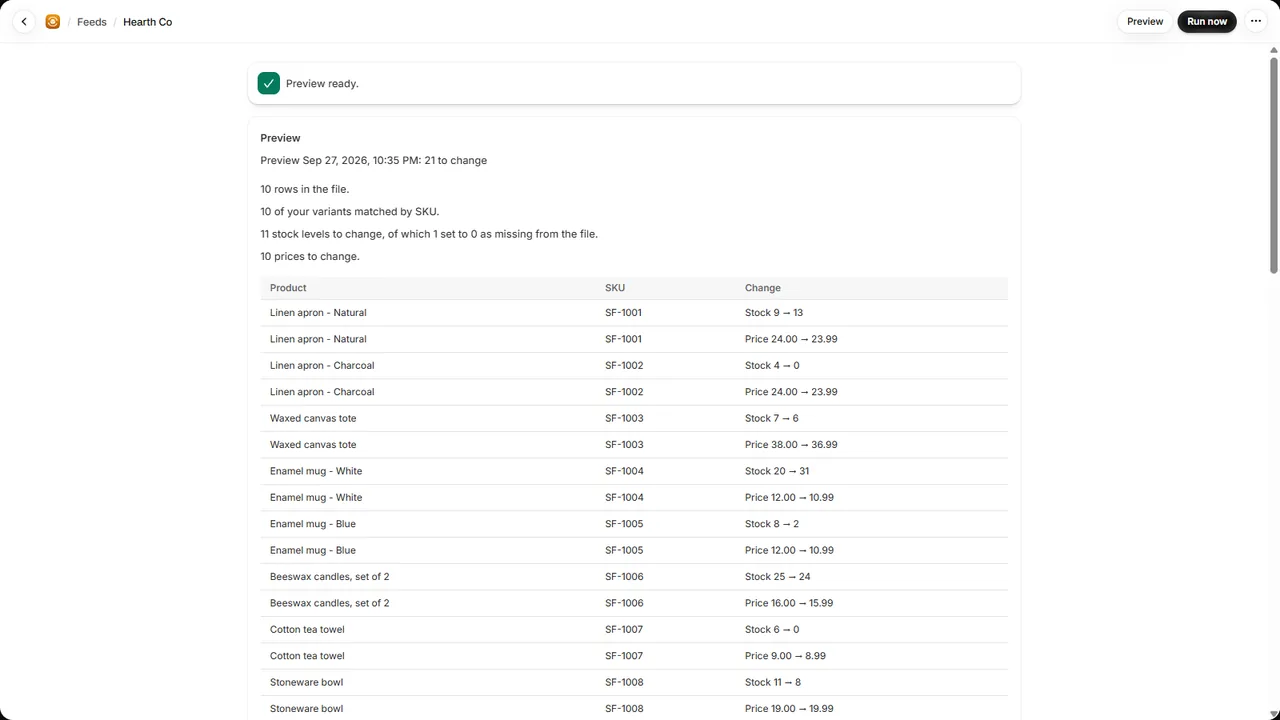Click the '11 stock levels to change' line
1280x720 pixels.
click(x=429, y=234)
